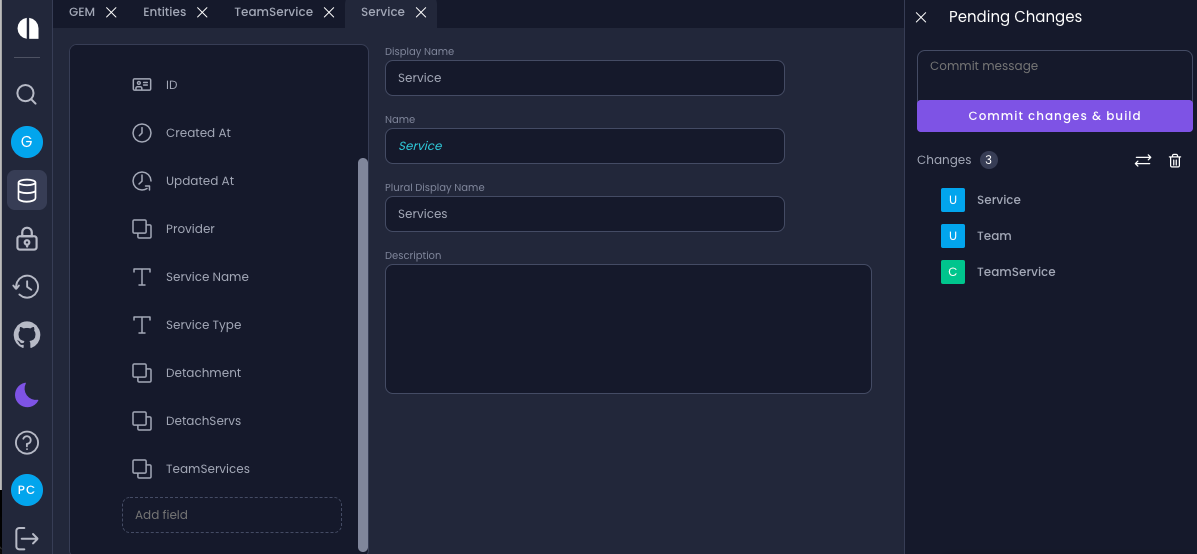1197x554 pixels.
Task: Click the compare changes arrows icon
Action: tap(1143, 160)
